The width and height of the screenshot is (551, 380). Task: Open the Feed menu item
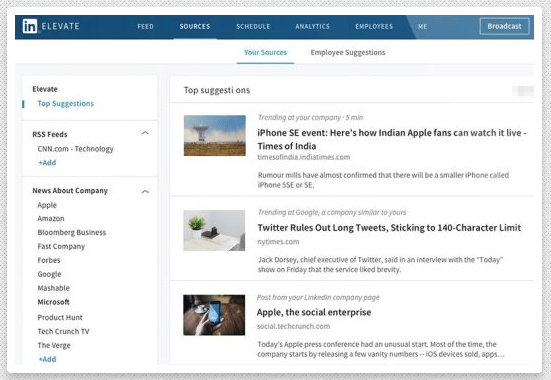point(145,26)
